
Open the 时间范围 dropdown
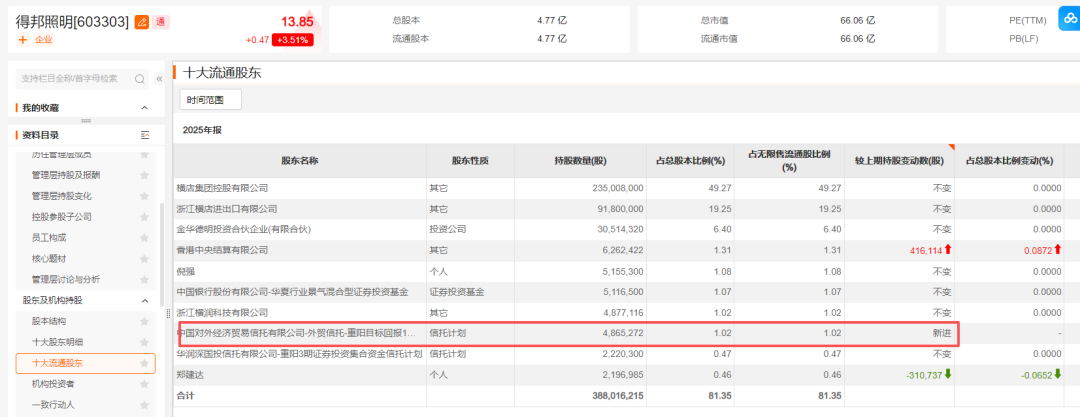(x=211, y=100)
